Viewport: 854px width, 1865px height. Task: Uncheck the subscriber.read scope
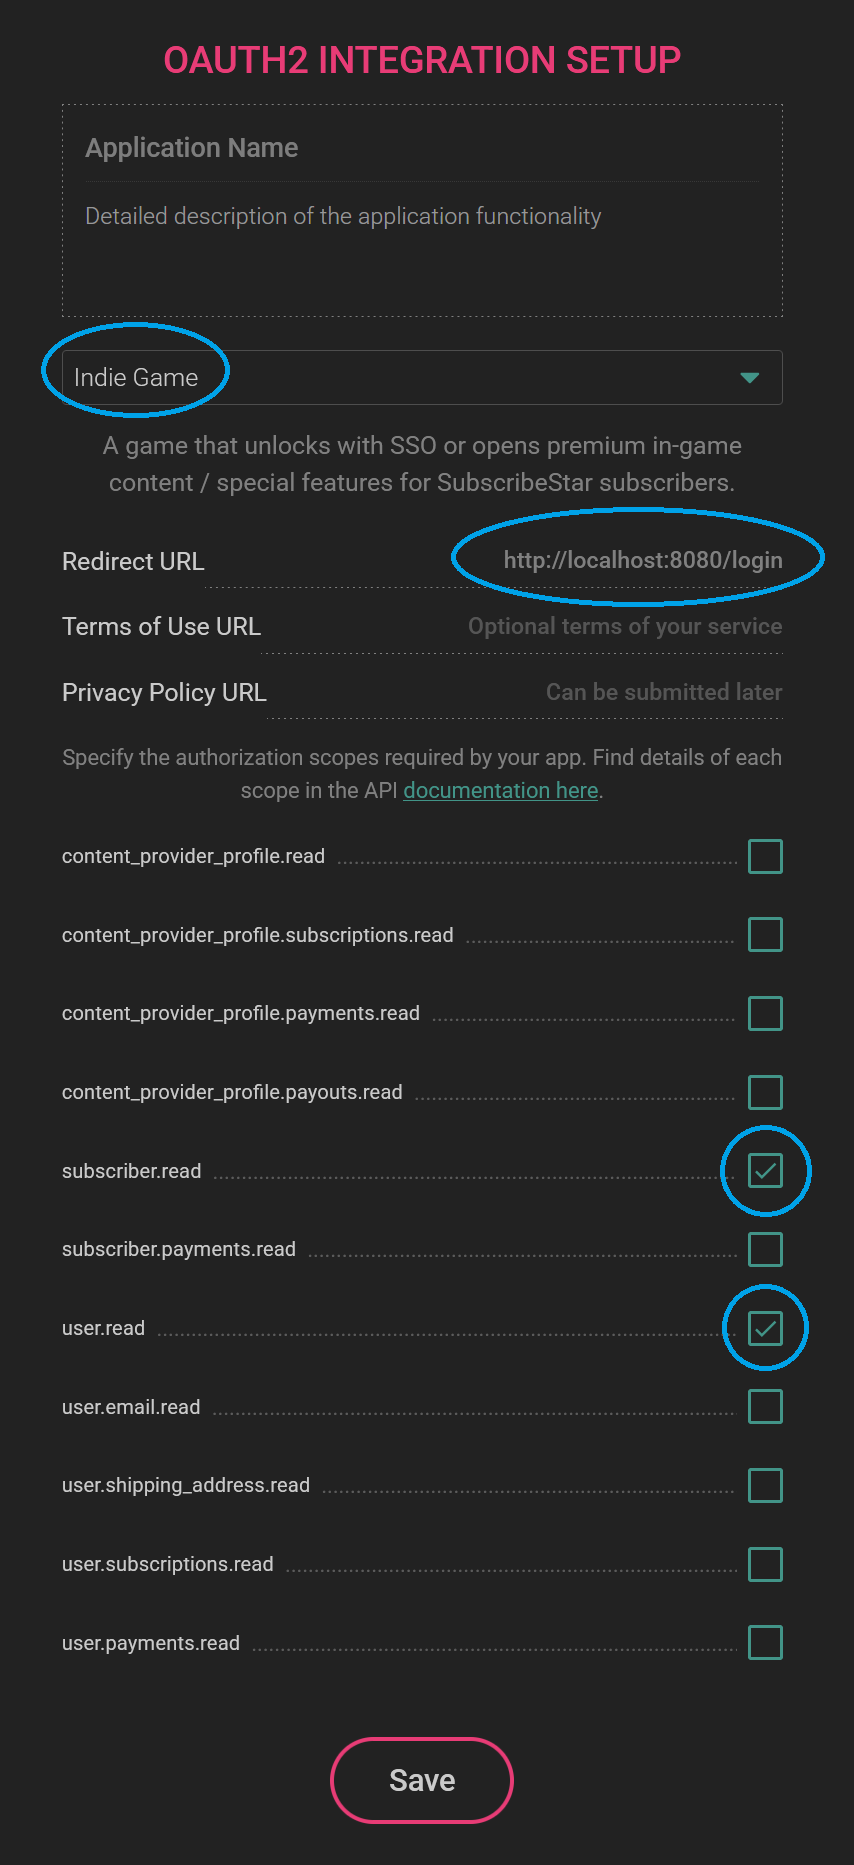(x=765, y=1170)
